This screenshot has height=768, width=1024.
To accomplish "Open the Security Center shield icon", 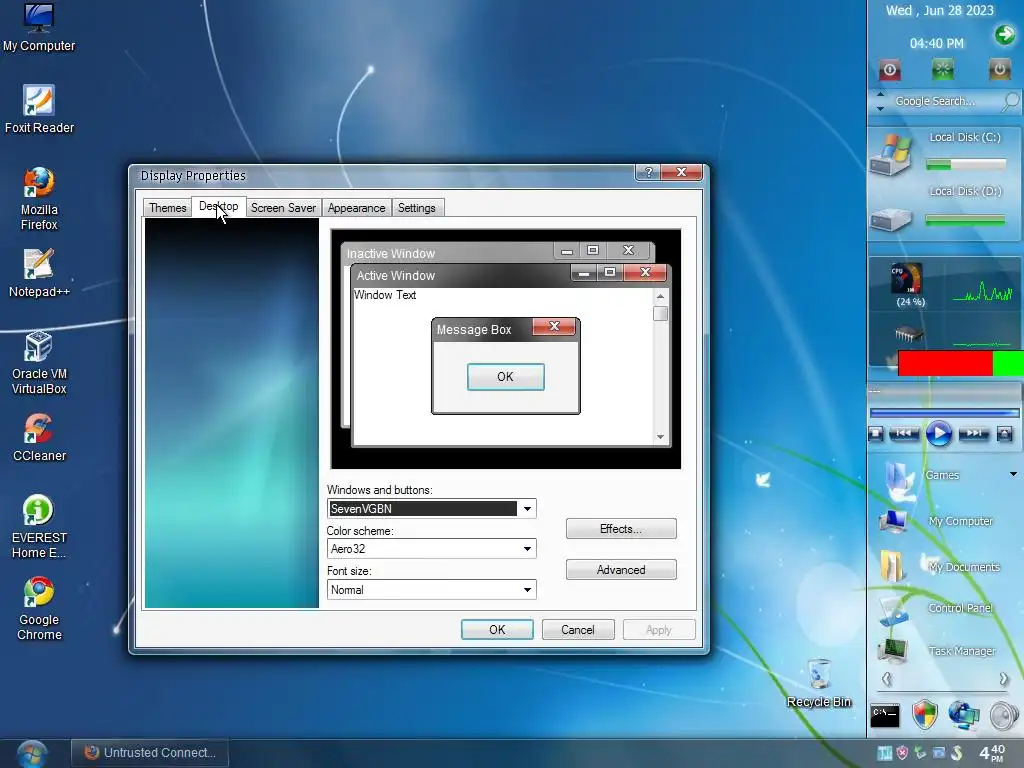I will (x=924, y=714).
